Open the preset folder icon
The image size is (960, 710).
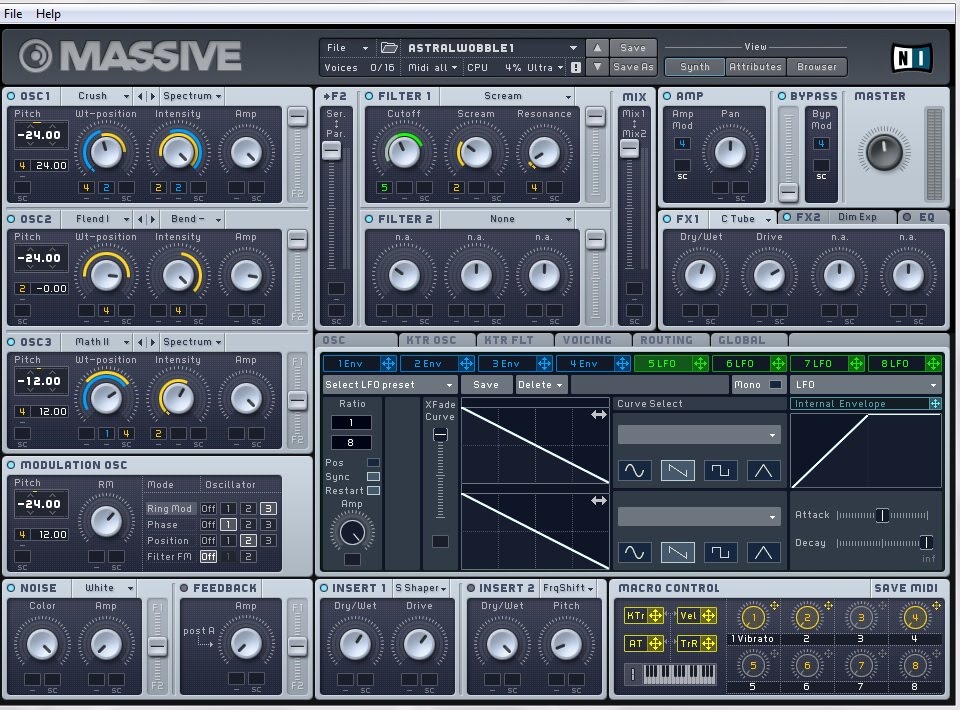coord(389,47)
